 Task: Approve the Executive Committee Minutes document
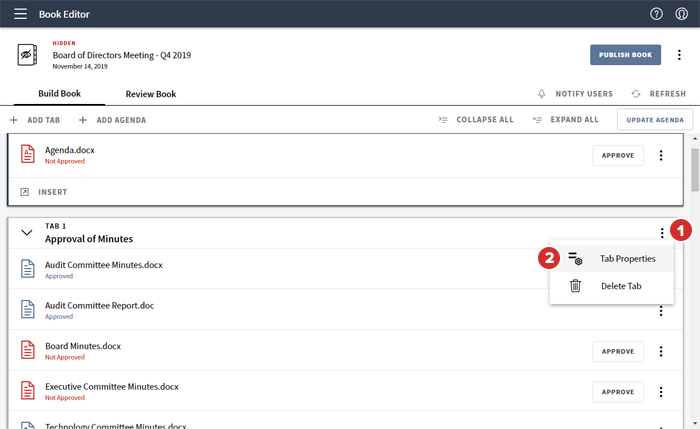(x=617, y=391)
